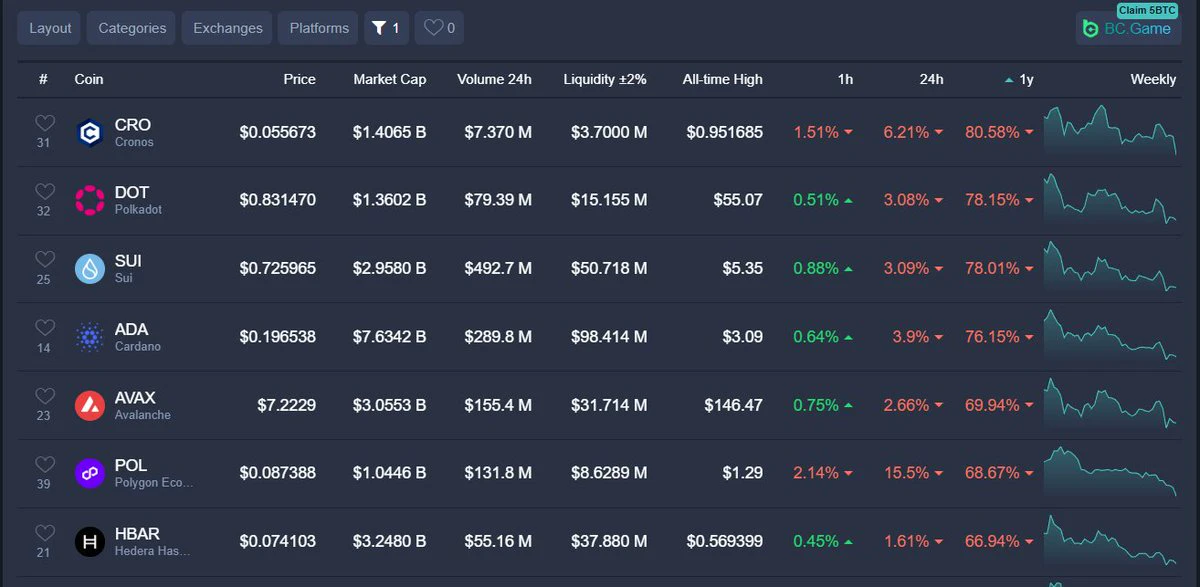Open the POL coin name link
1200x587 pixels.
pos(131,466)
